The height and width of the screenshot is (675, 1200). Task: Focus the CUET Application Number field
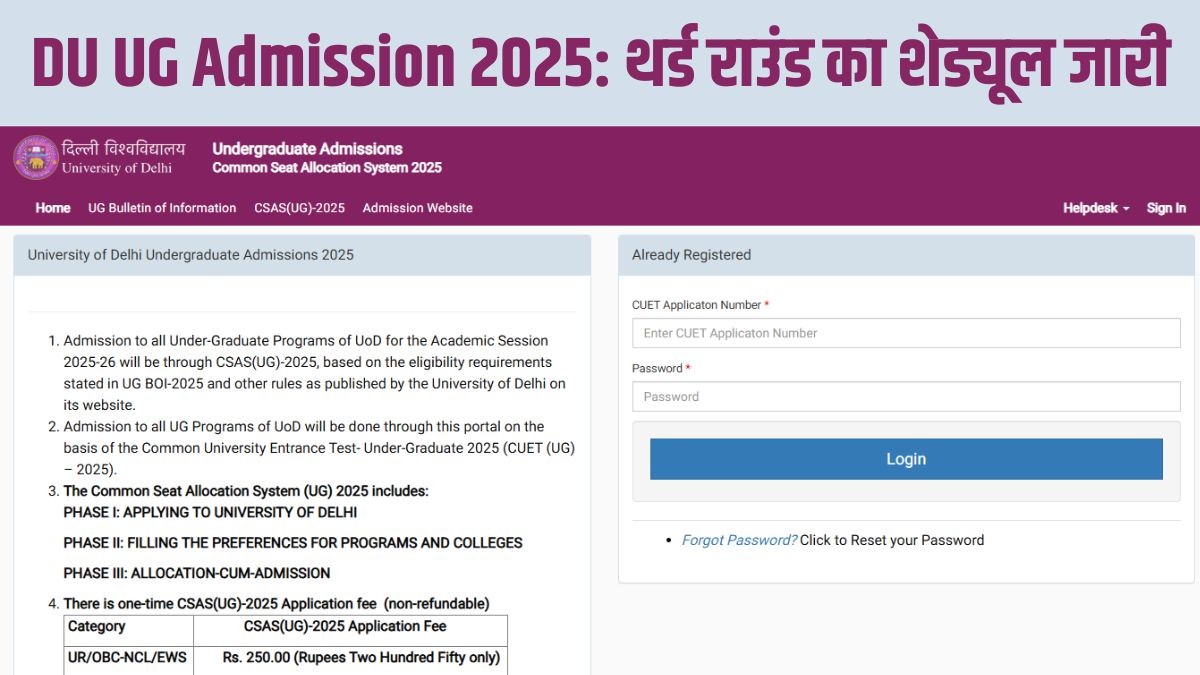905,333
